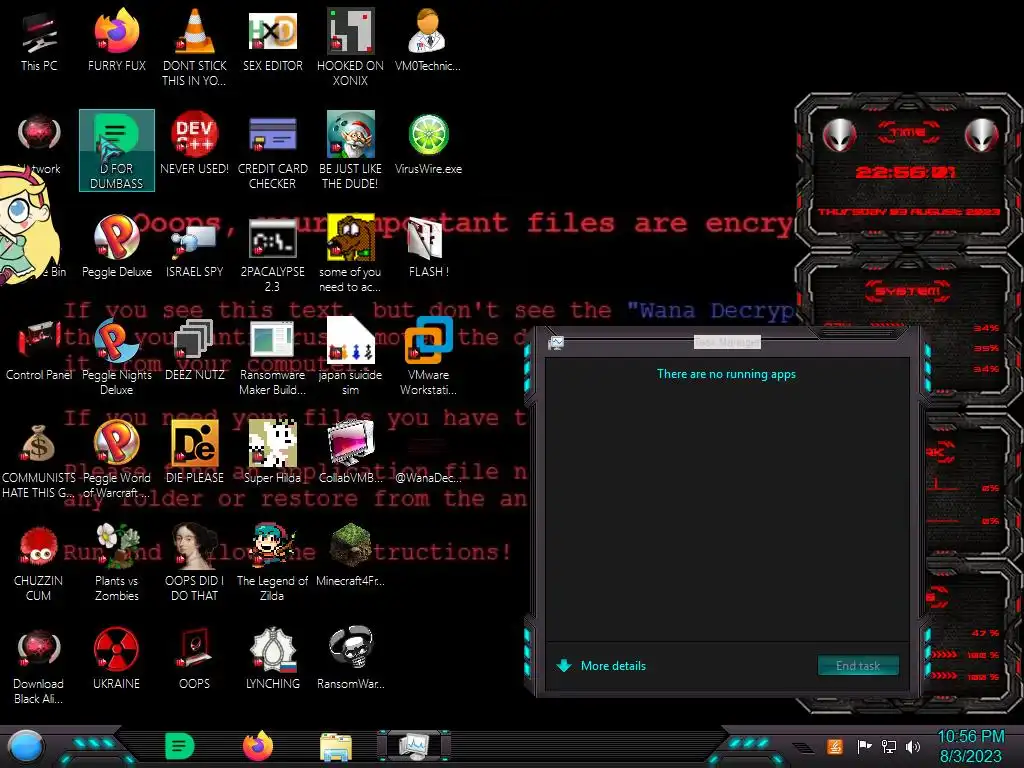1024x768 pixels.
Task: Click the Task Manager window title icon
Action: click(x=556, y=342)
